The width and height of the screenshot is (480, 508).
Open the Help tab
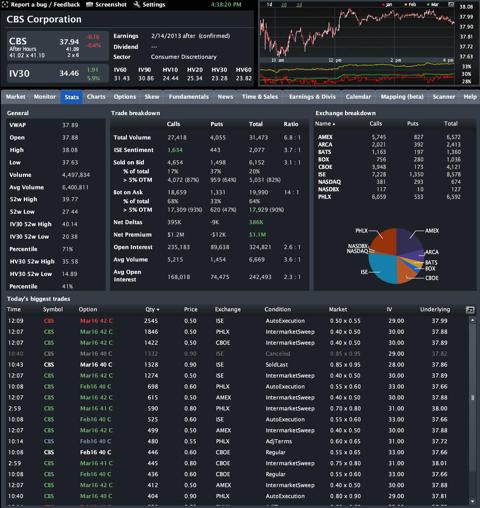pyautogui.click(x=470, y=97)
